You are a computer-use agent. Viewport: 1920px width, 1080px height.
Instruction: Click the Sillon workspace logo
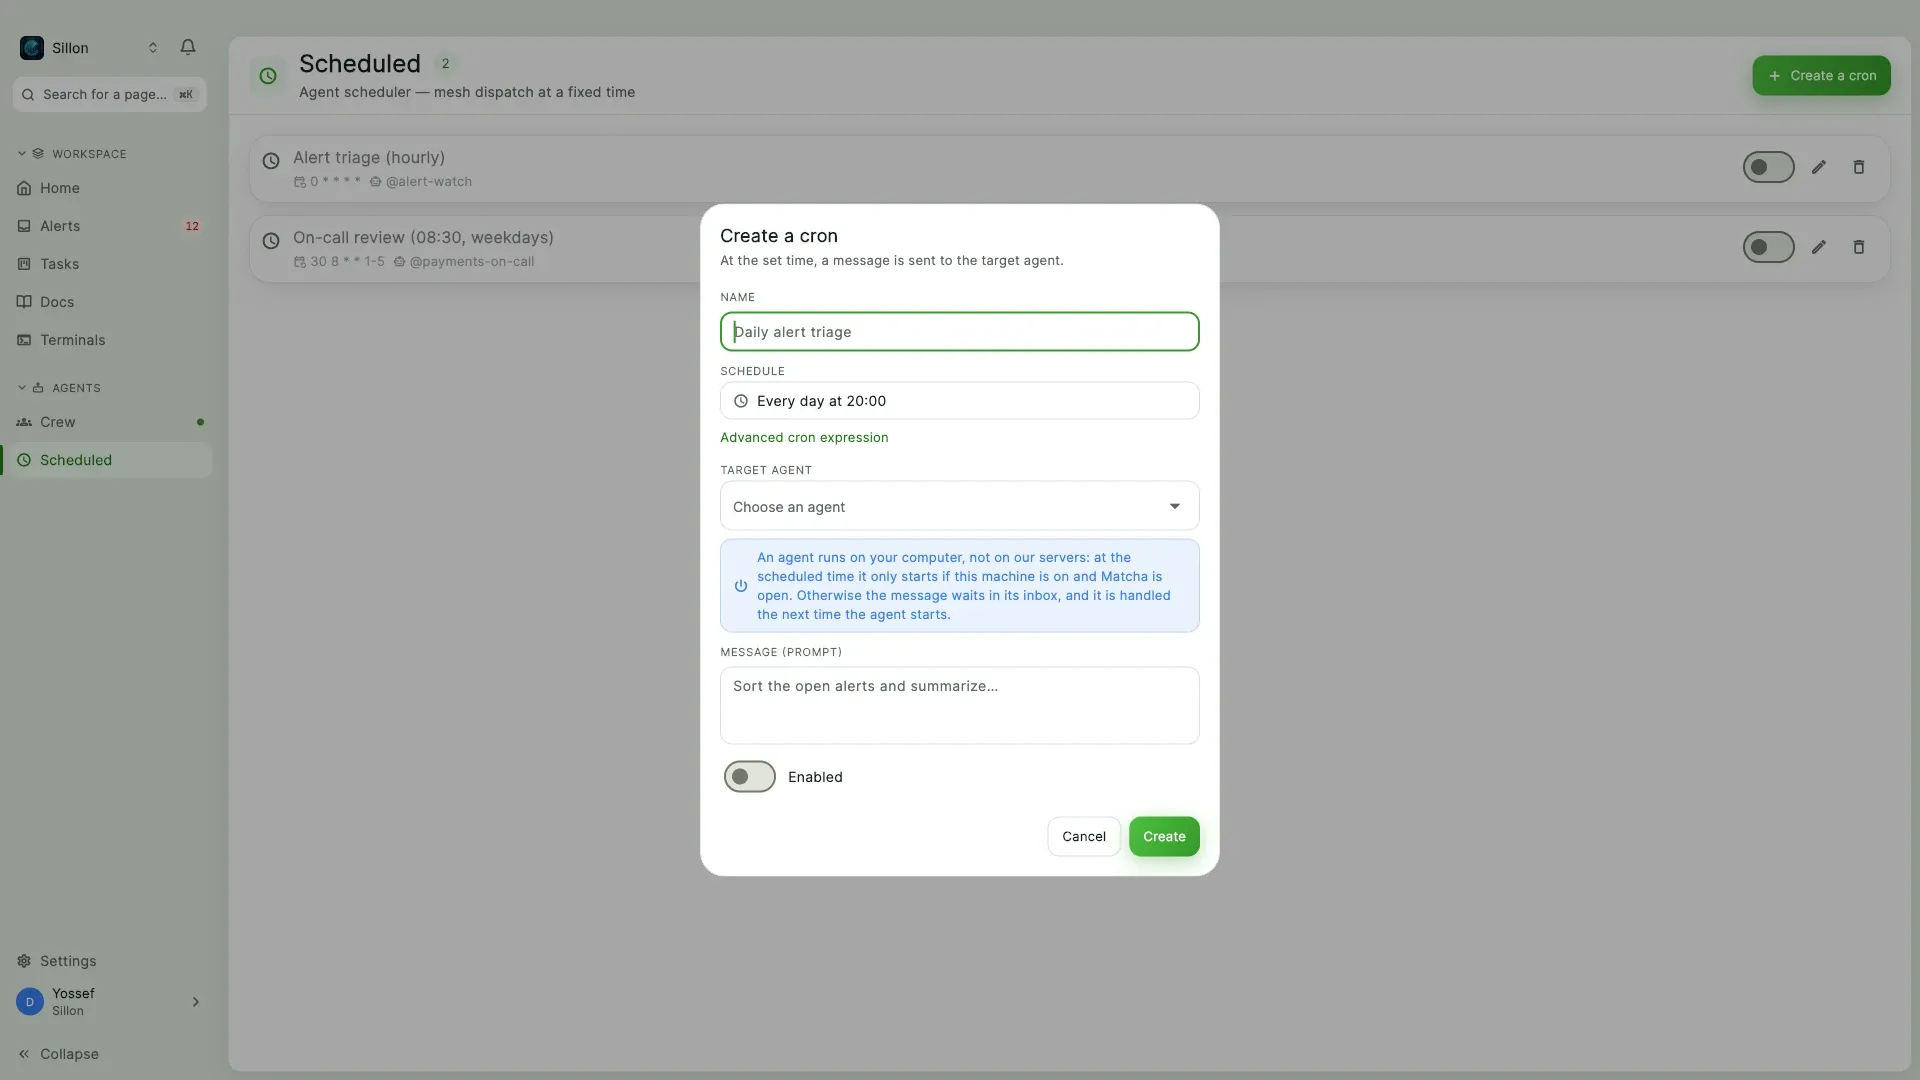(32, 48)
